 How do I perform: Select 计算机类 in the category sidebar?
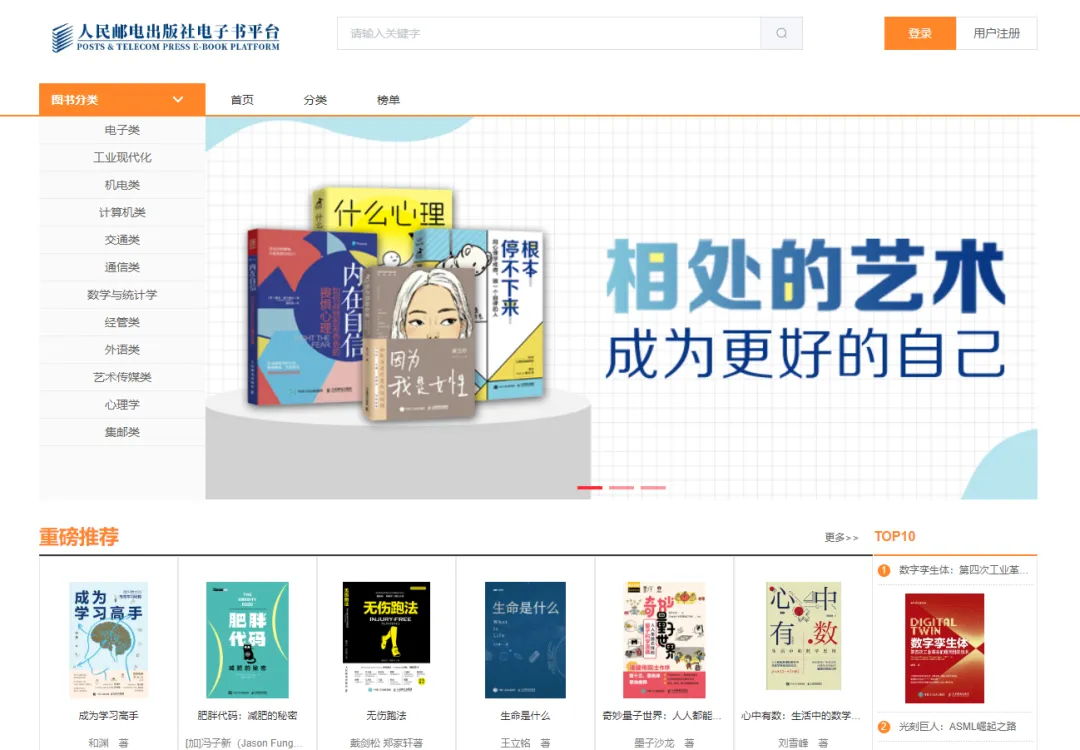[x=122, y=212]
